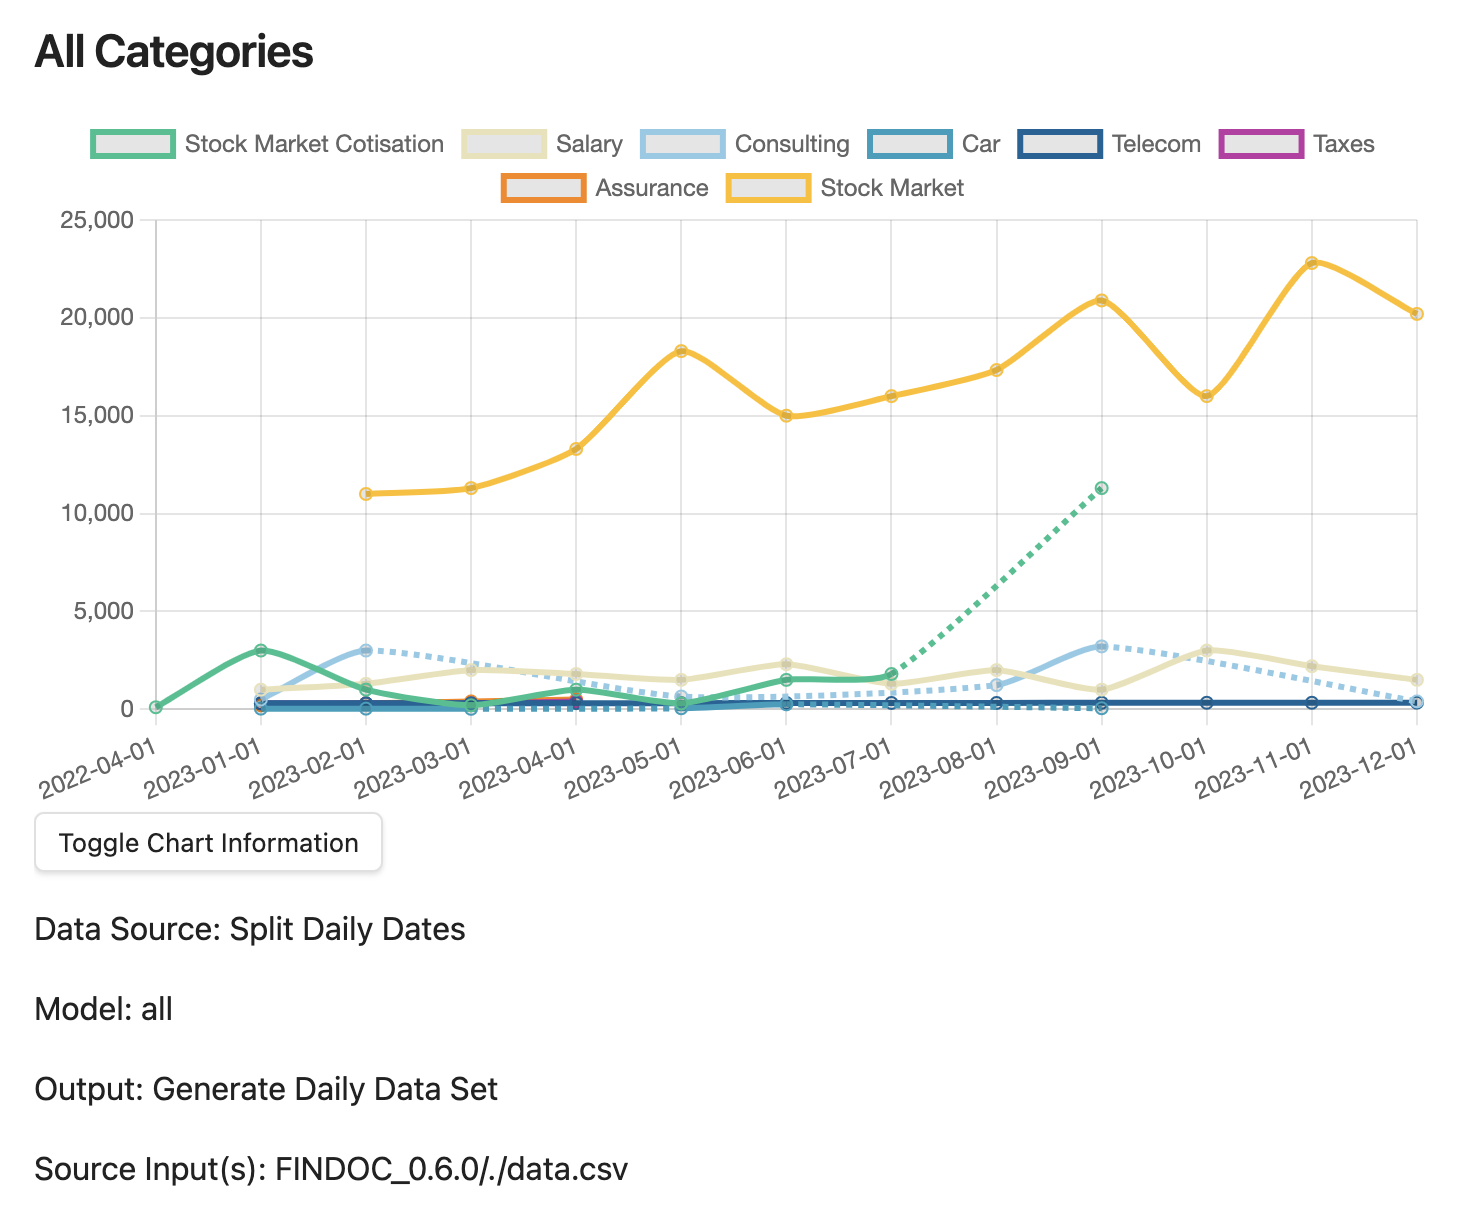Click the 'All Categories' heading
This screenshot has width=1466, height=1216.
click(x=174, y=52)
